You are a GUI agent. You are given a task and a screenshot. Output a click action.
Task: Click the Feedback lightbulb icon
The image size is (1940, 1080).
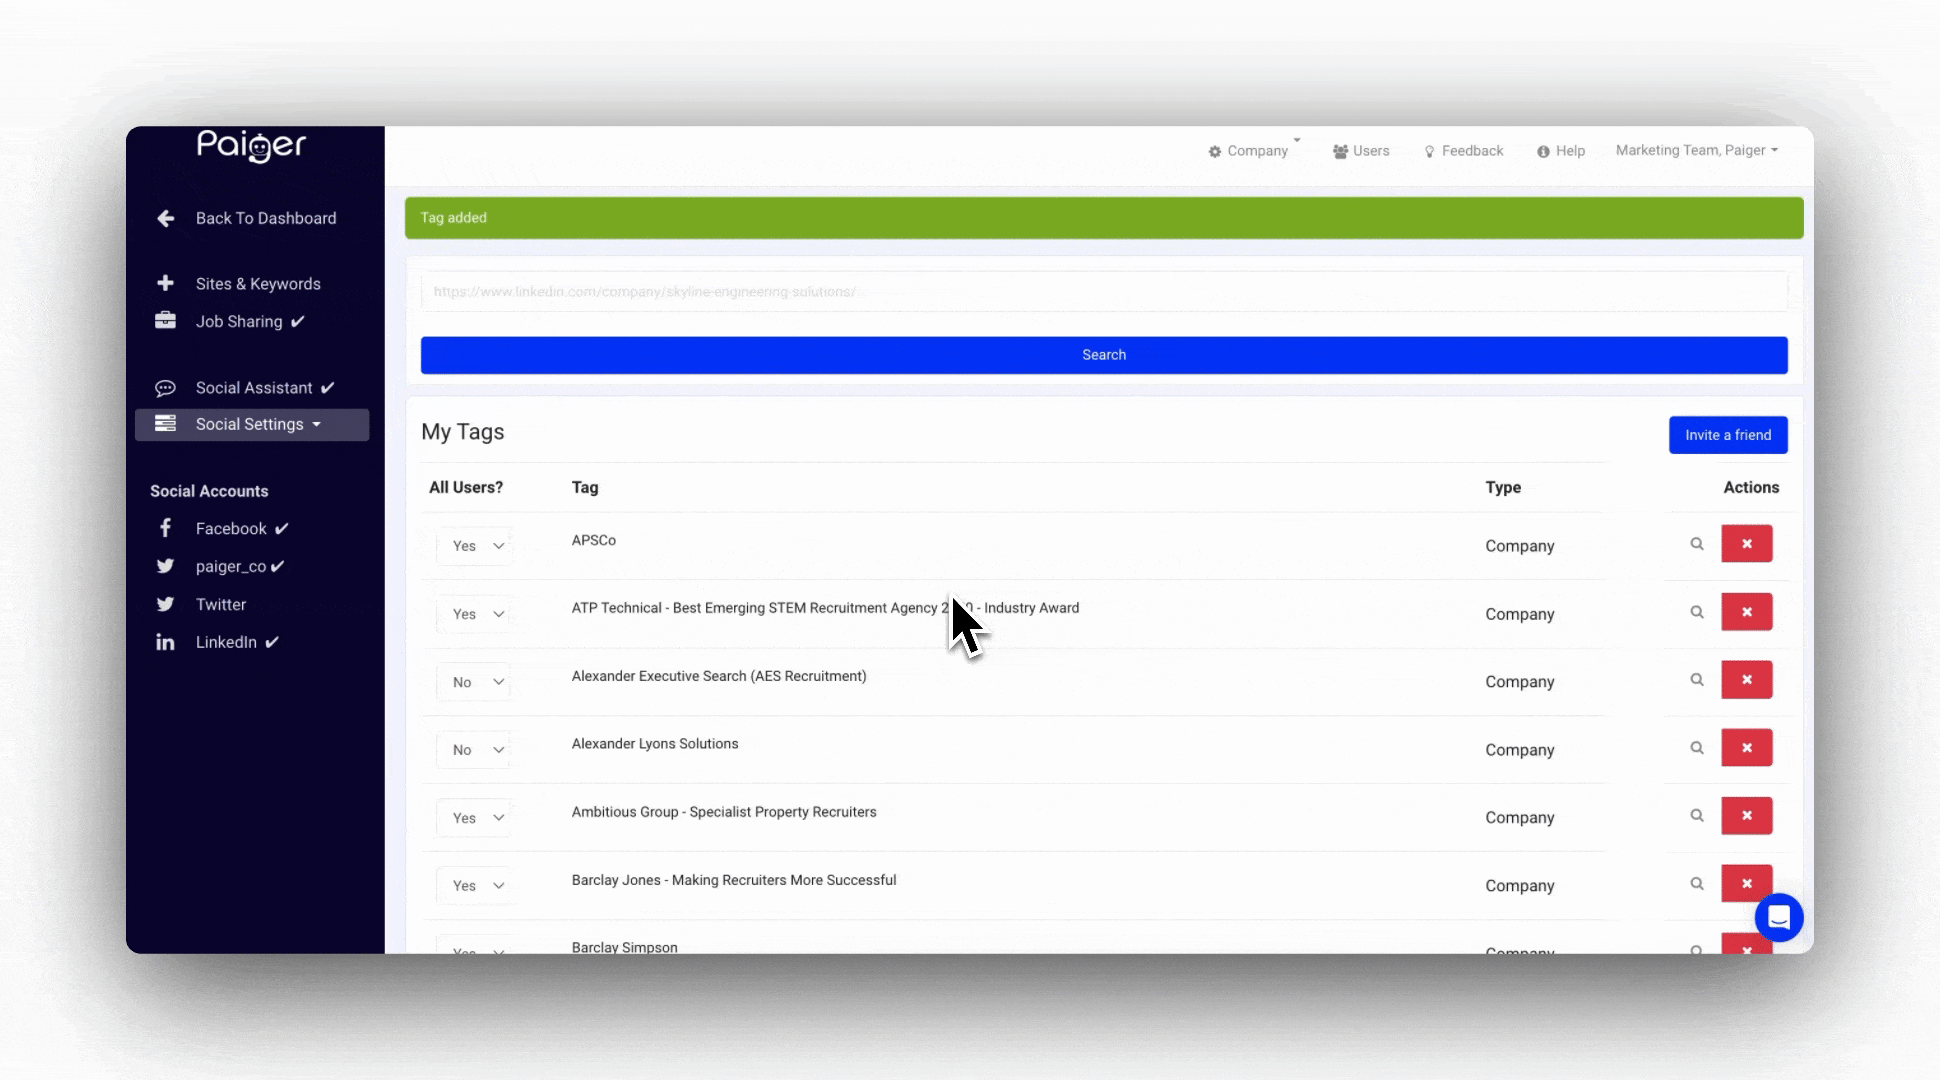1429,152
